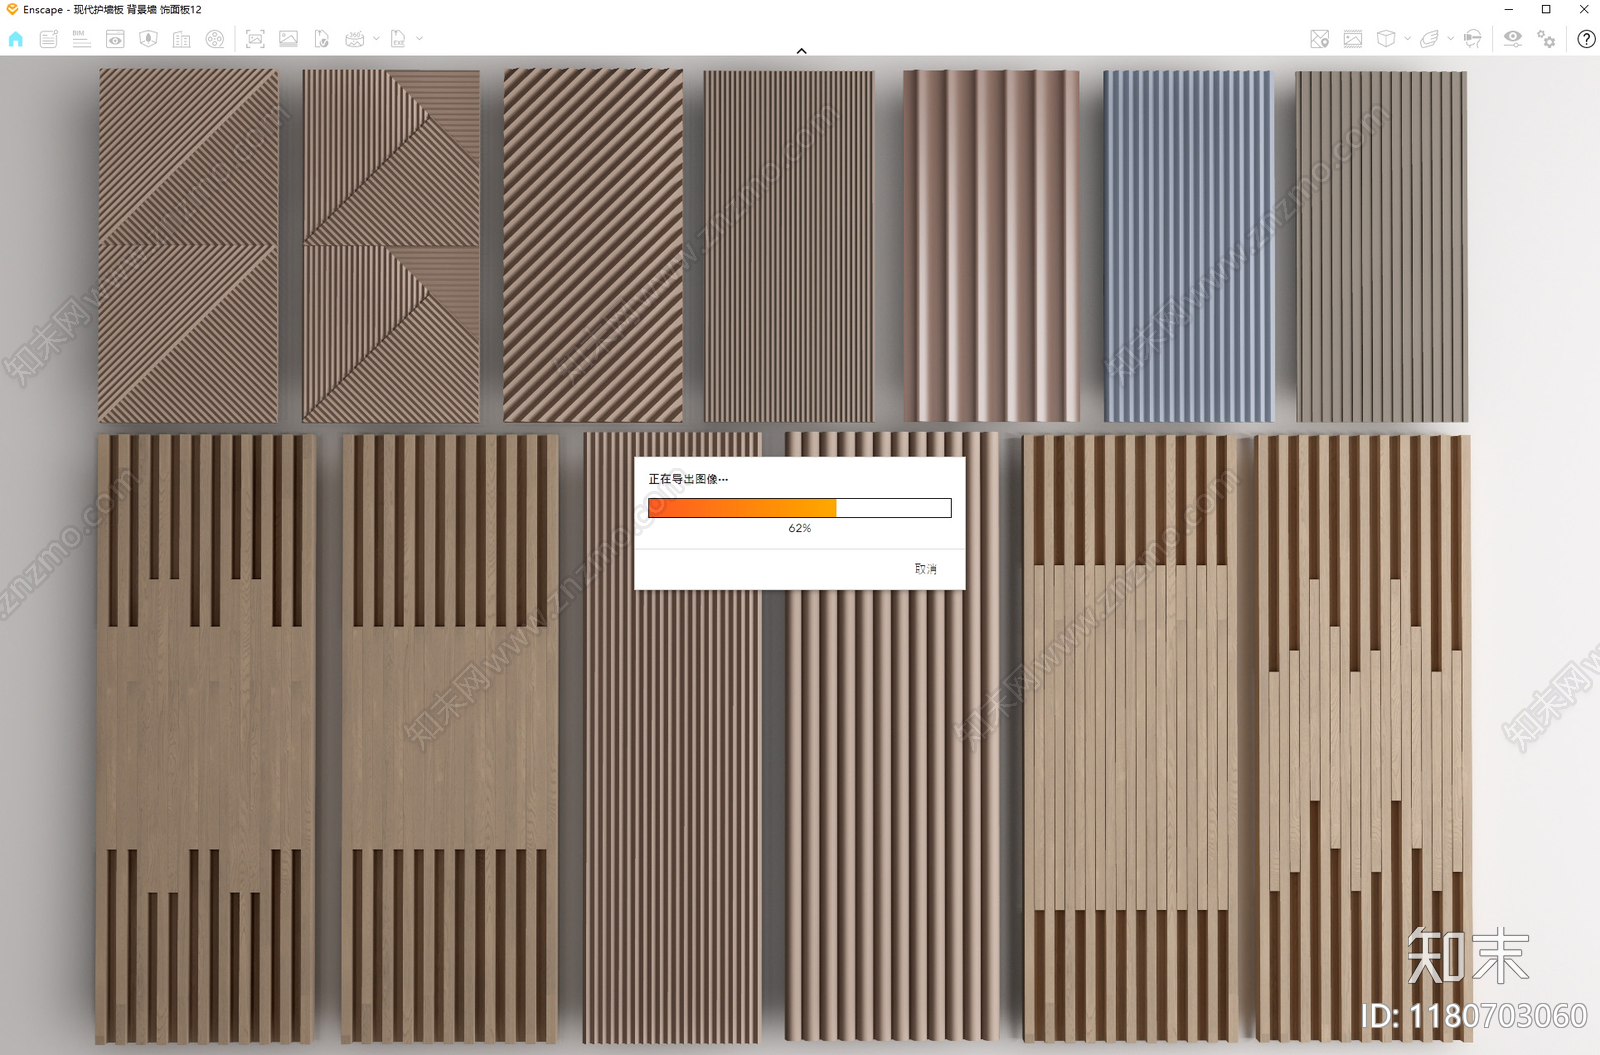Viewport: 1600px width, 1055px height.
Task: Click the 62% progress text
Action: point(800,528)
